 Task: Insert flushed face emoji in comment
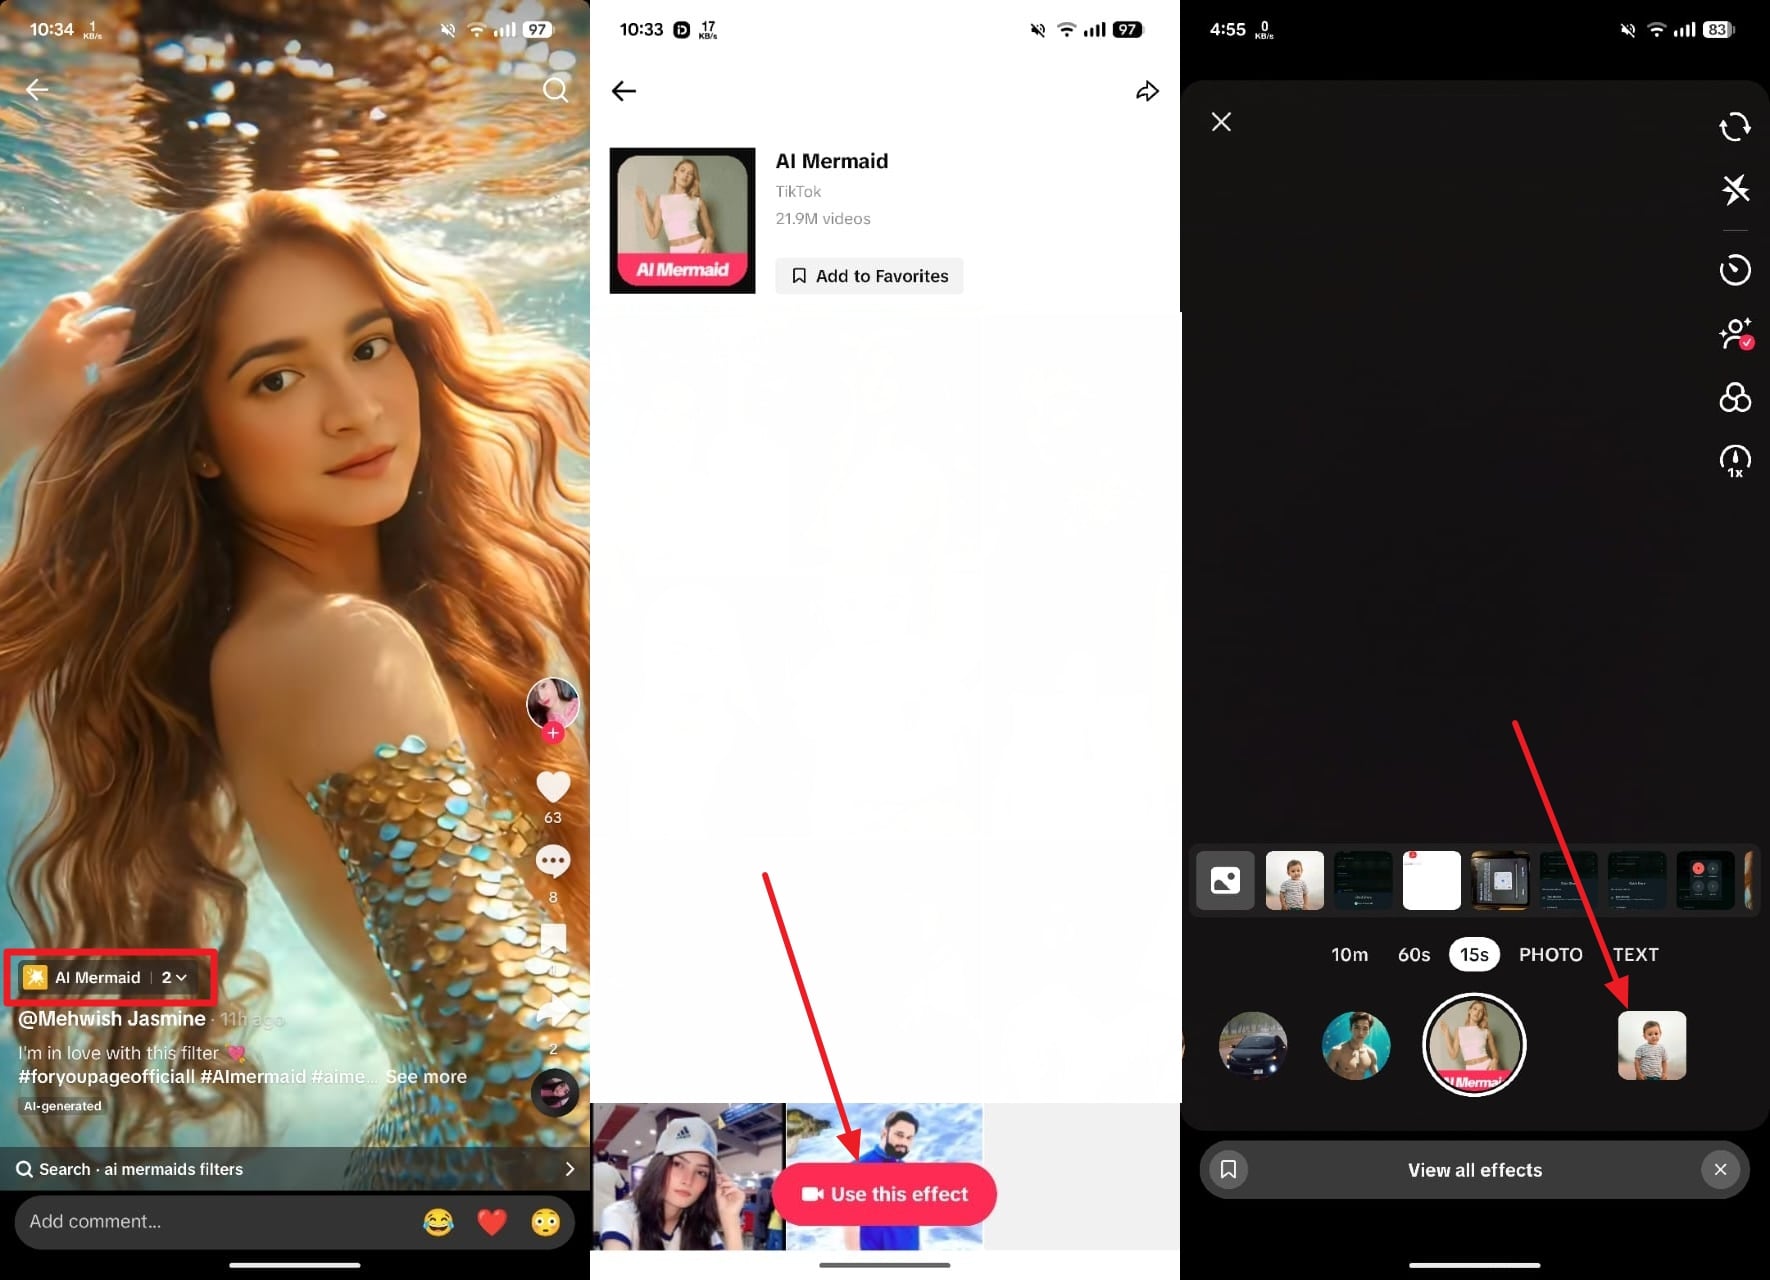point(546,1222)
